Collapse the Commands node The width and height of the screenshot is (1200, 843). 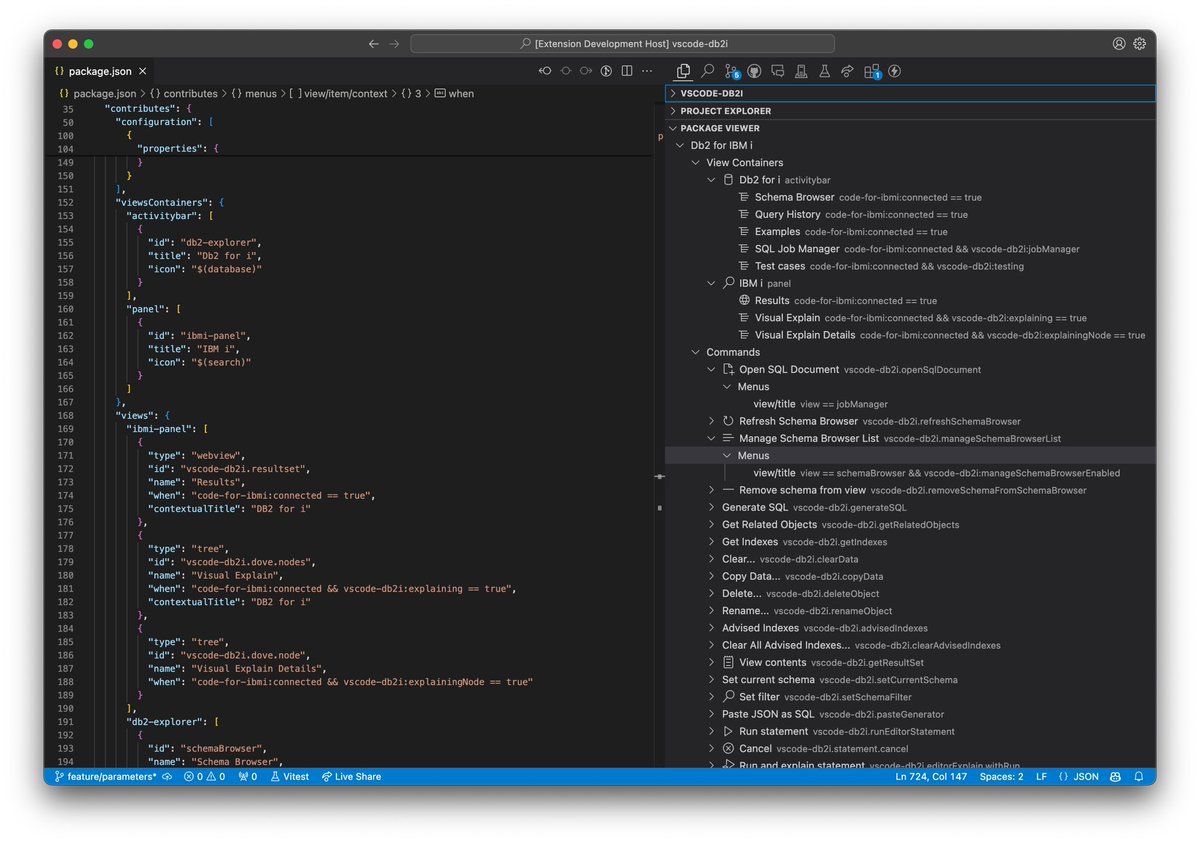click(x=697, y=352)
